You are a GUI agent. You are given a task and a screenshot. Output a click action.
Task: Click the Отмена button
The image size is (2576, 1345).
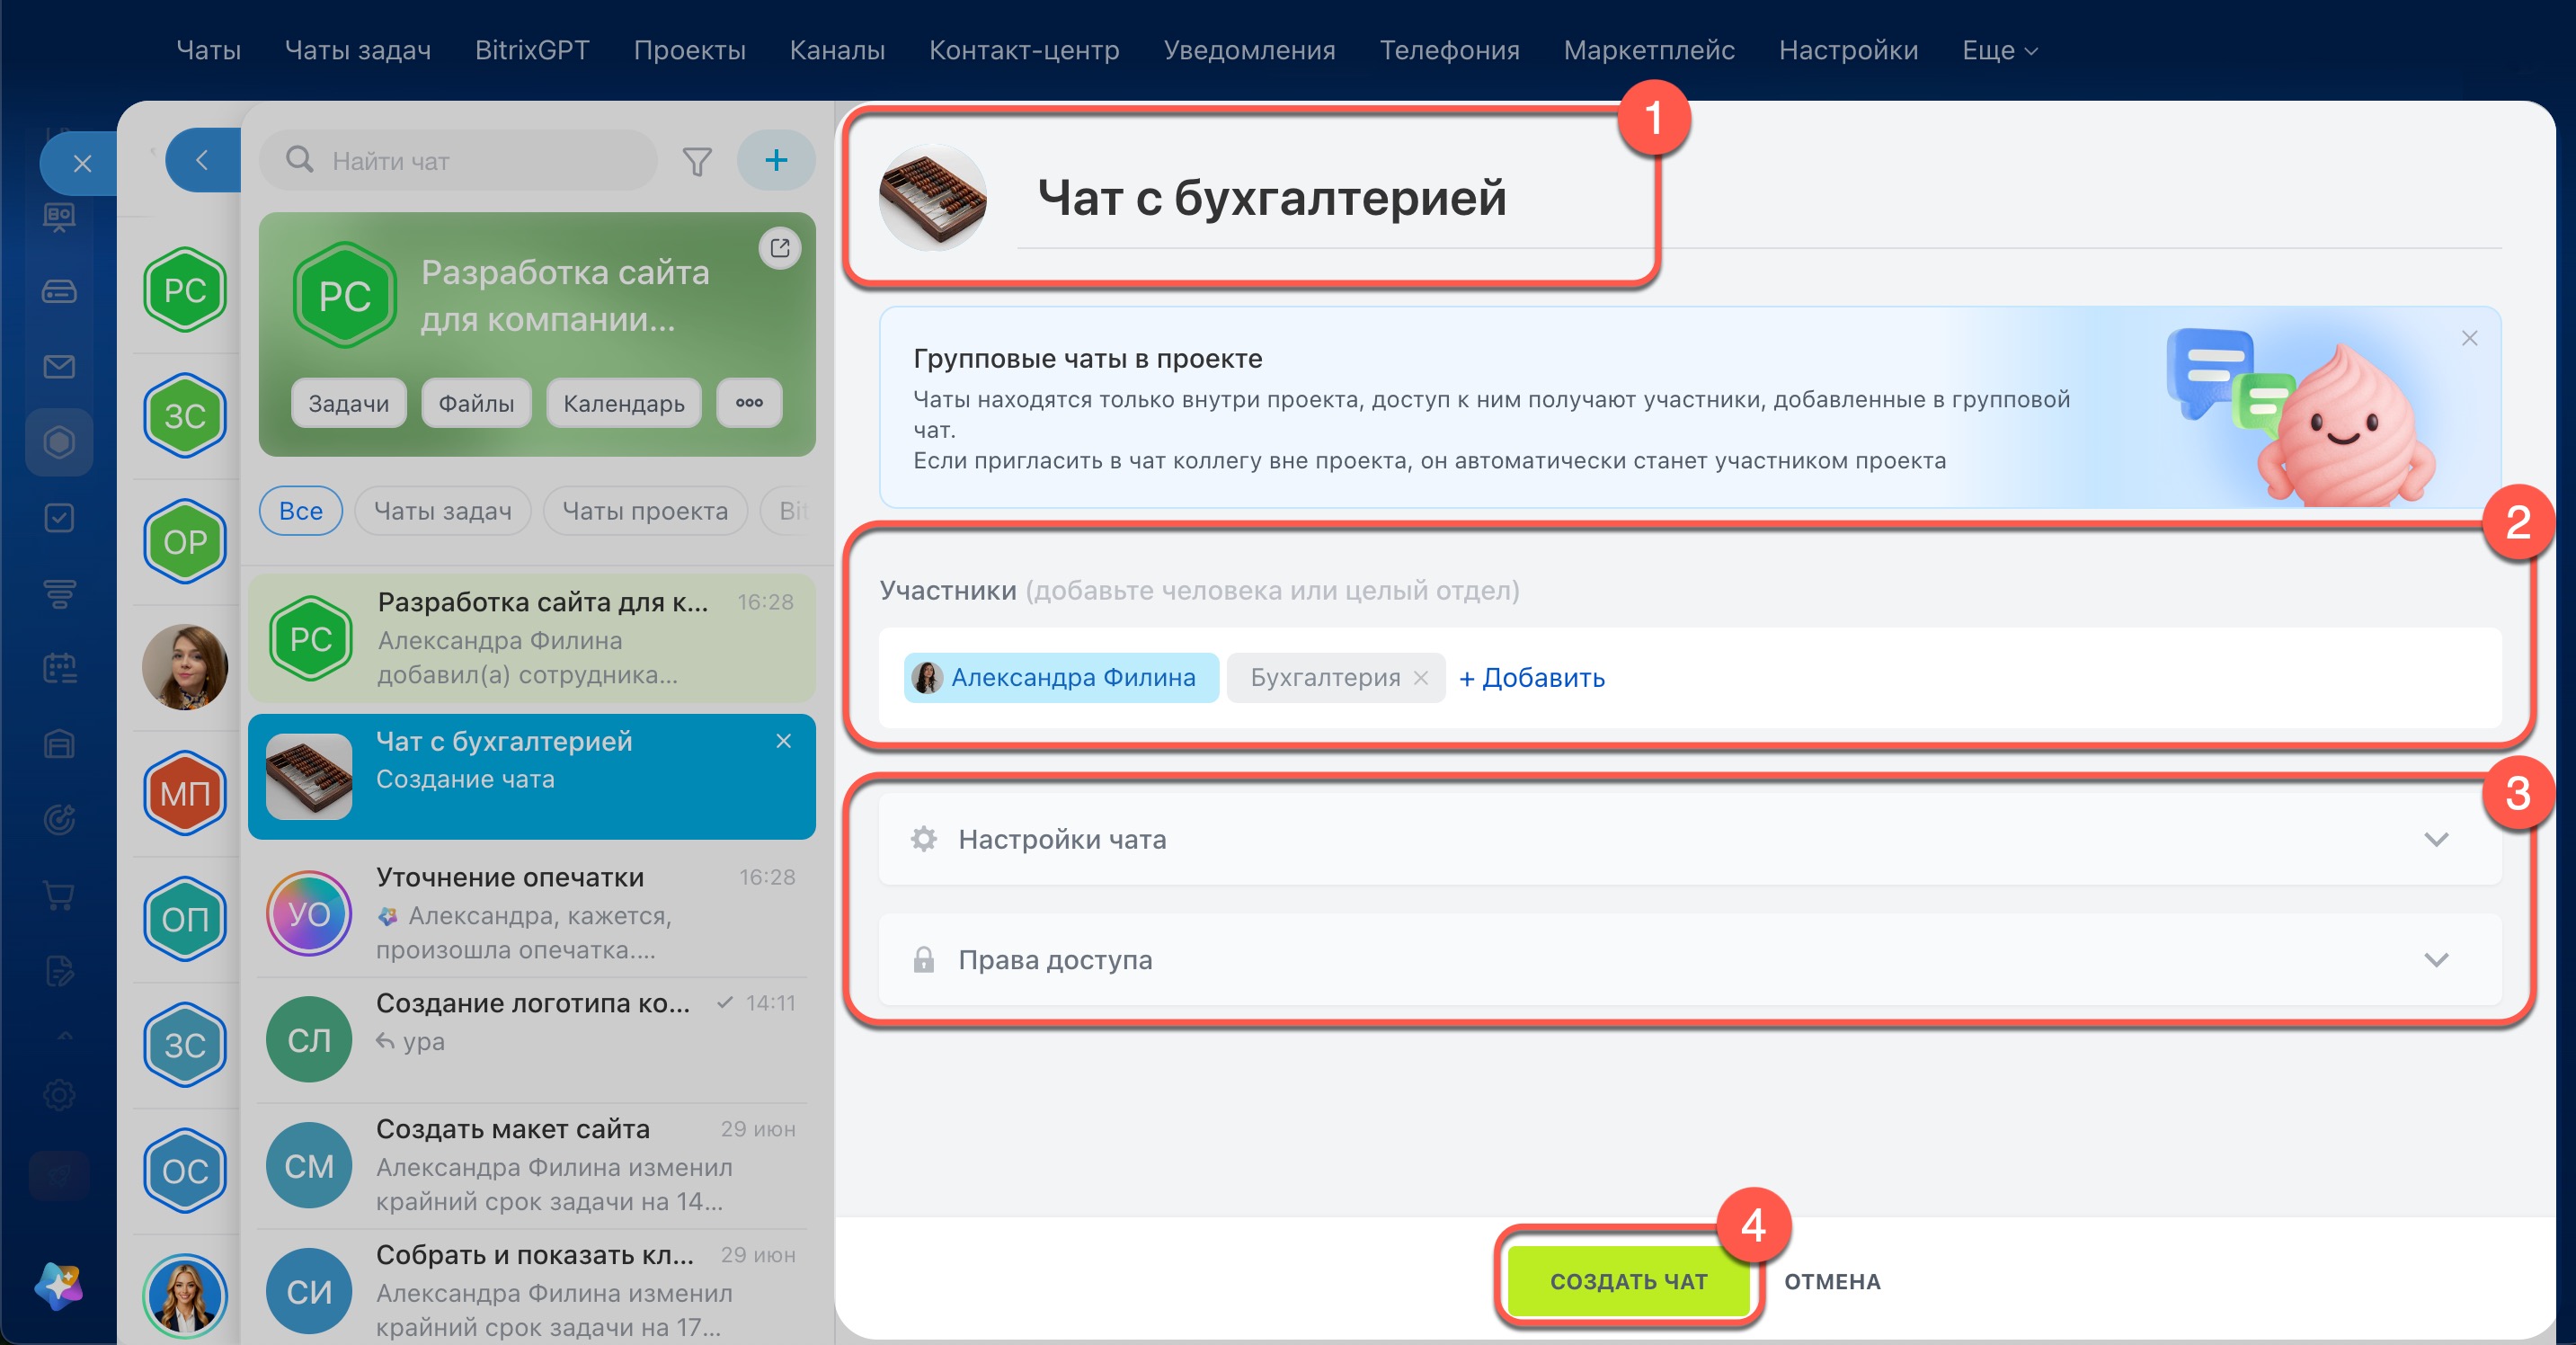pos(1832,1281)
